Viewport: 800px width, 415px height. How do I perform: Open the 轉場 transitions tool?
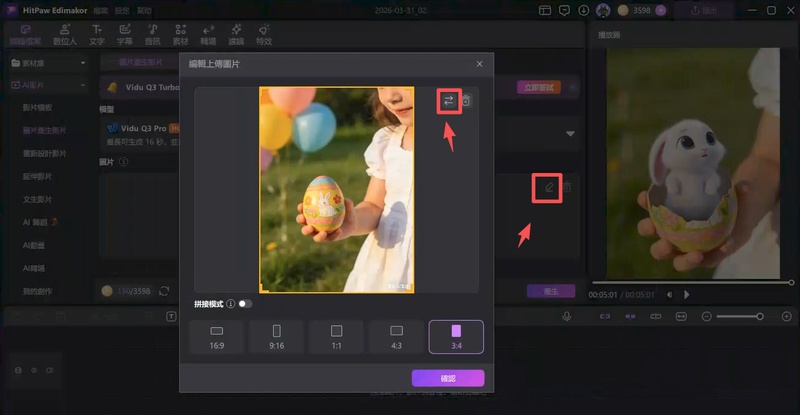tap(208, 35)
